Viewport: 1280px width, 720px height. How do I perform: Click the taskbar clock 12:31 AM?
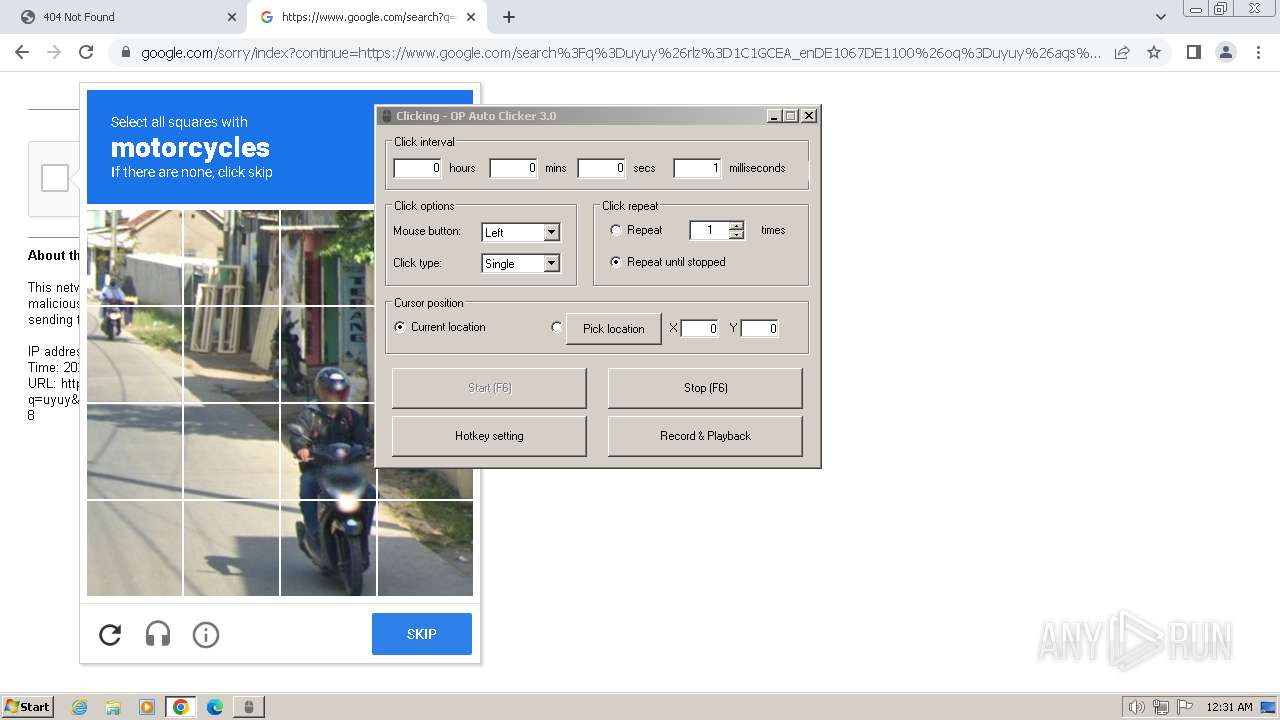tap(1229, 707)
